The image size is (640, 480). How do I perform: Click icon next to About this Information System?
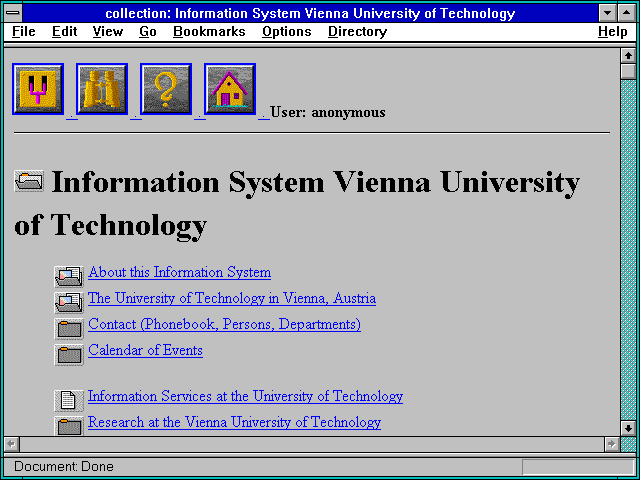pos(69,276)
